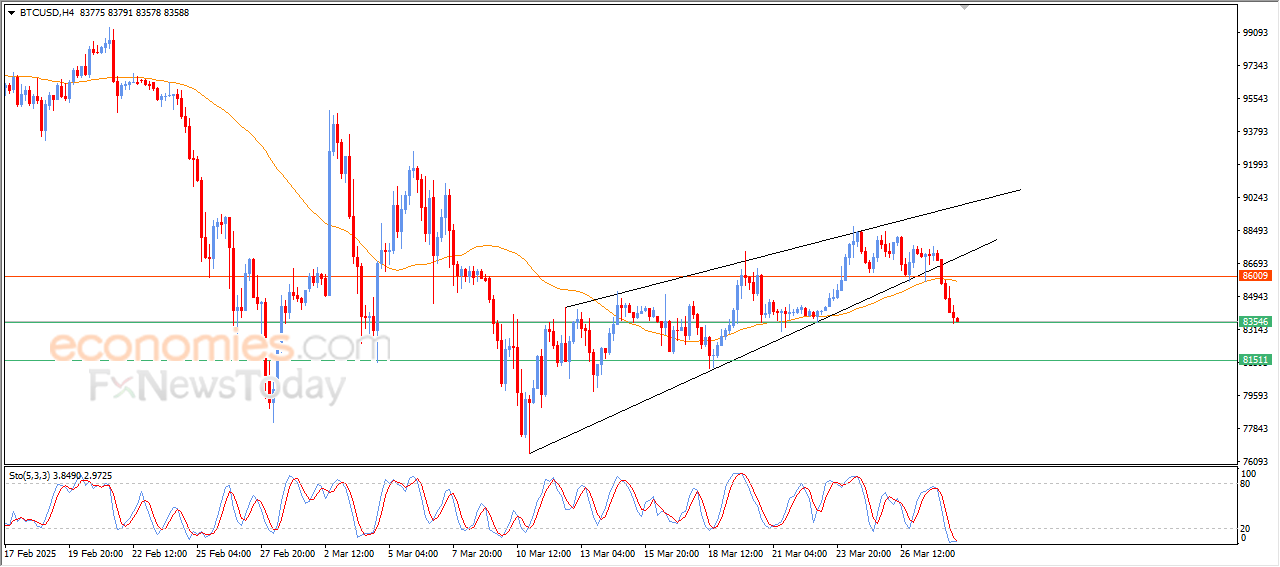Click the 7 Mar 20:00 time label

coord(479,552)
